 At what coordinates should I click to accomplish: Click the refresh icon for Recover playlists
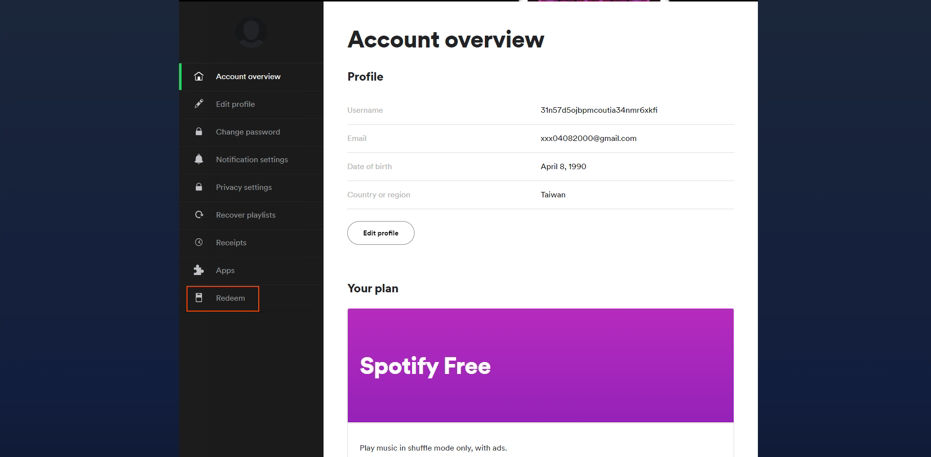tap(199, 215)
